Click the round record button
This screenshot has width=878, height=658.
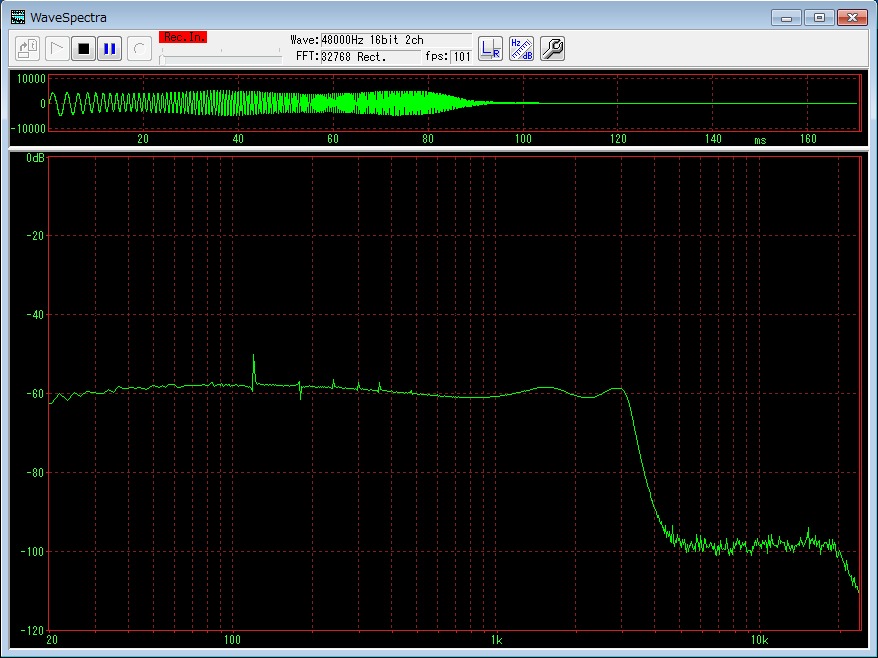pyautogui.click(x=139, y=48)
